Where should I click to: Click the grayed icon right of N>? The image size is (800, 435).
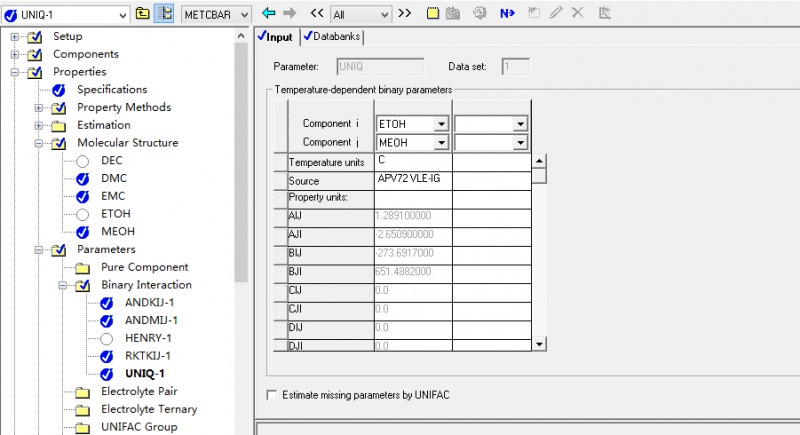click(534, 13)
